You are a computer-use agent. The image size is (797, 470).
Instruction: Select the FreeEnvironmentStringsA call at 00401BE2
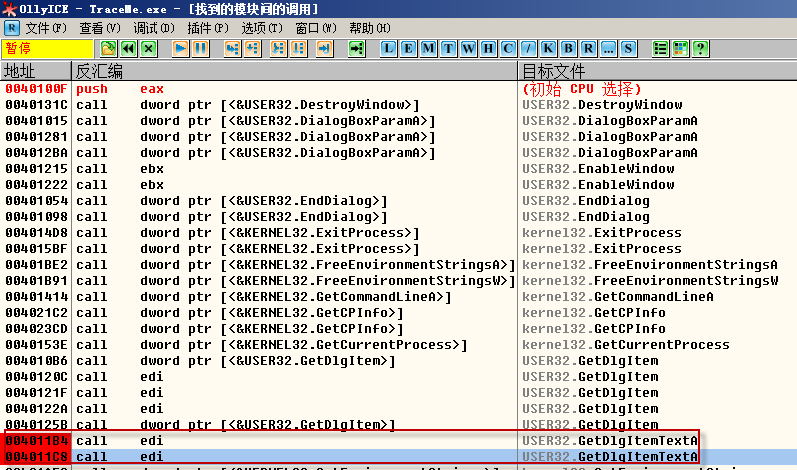coord(398,265)
